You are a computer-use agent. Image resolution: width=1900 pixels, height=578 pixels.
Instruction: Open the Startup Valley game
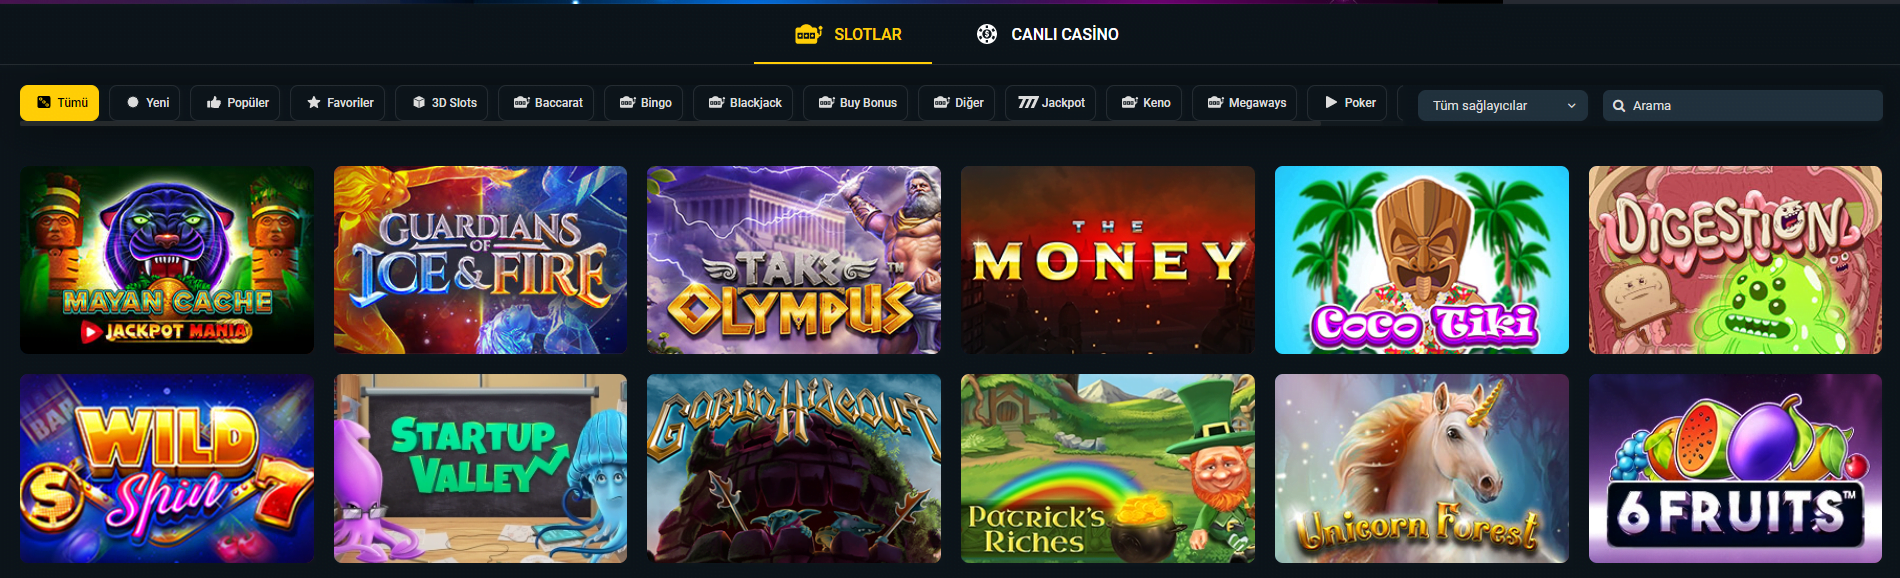point(480,469)
